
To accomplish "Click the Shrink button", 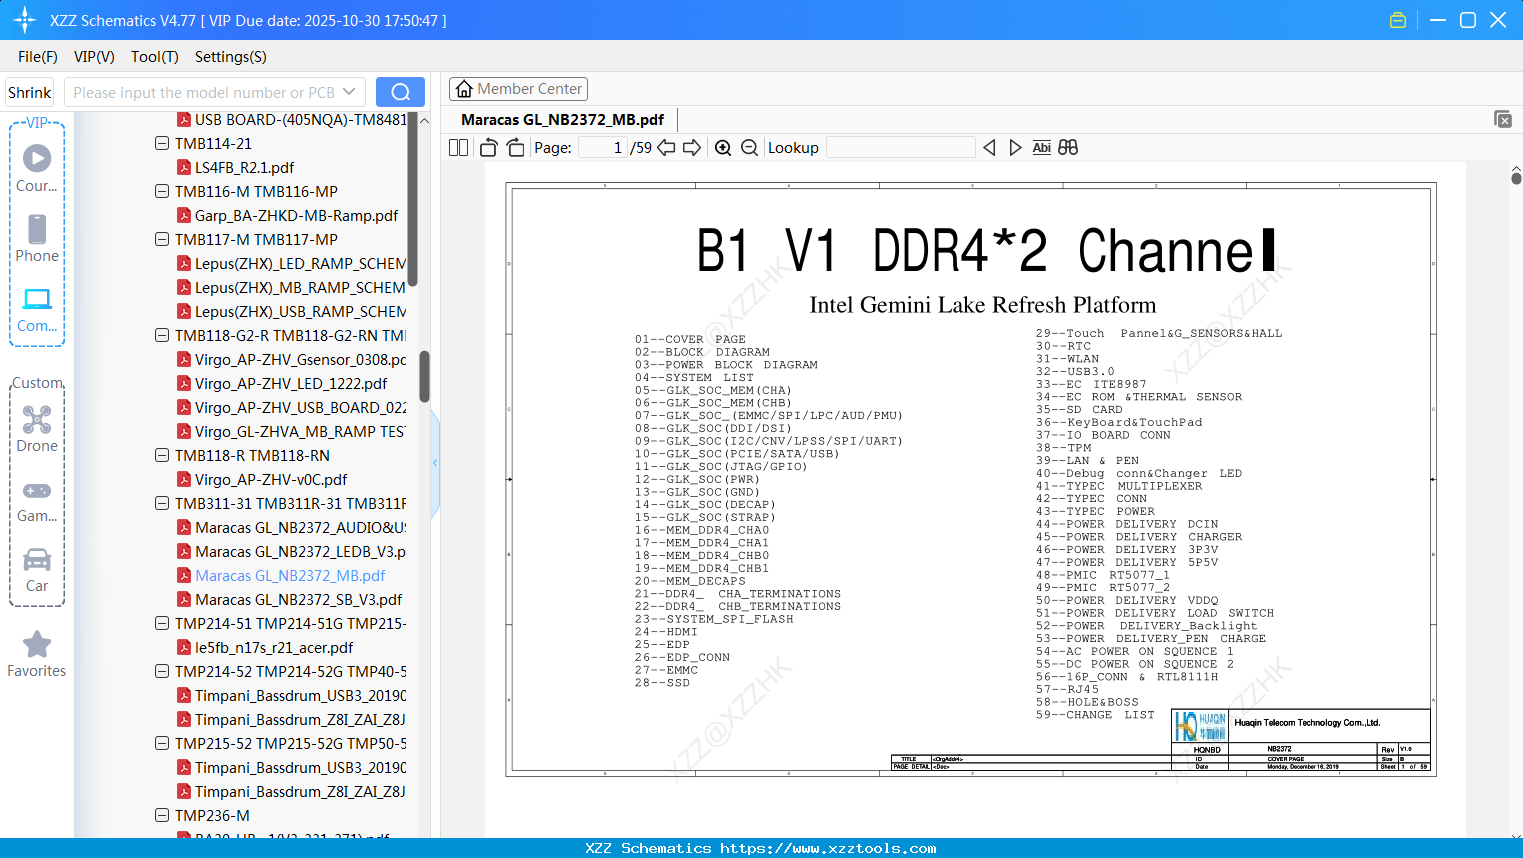I will (x=30, y=92).
